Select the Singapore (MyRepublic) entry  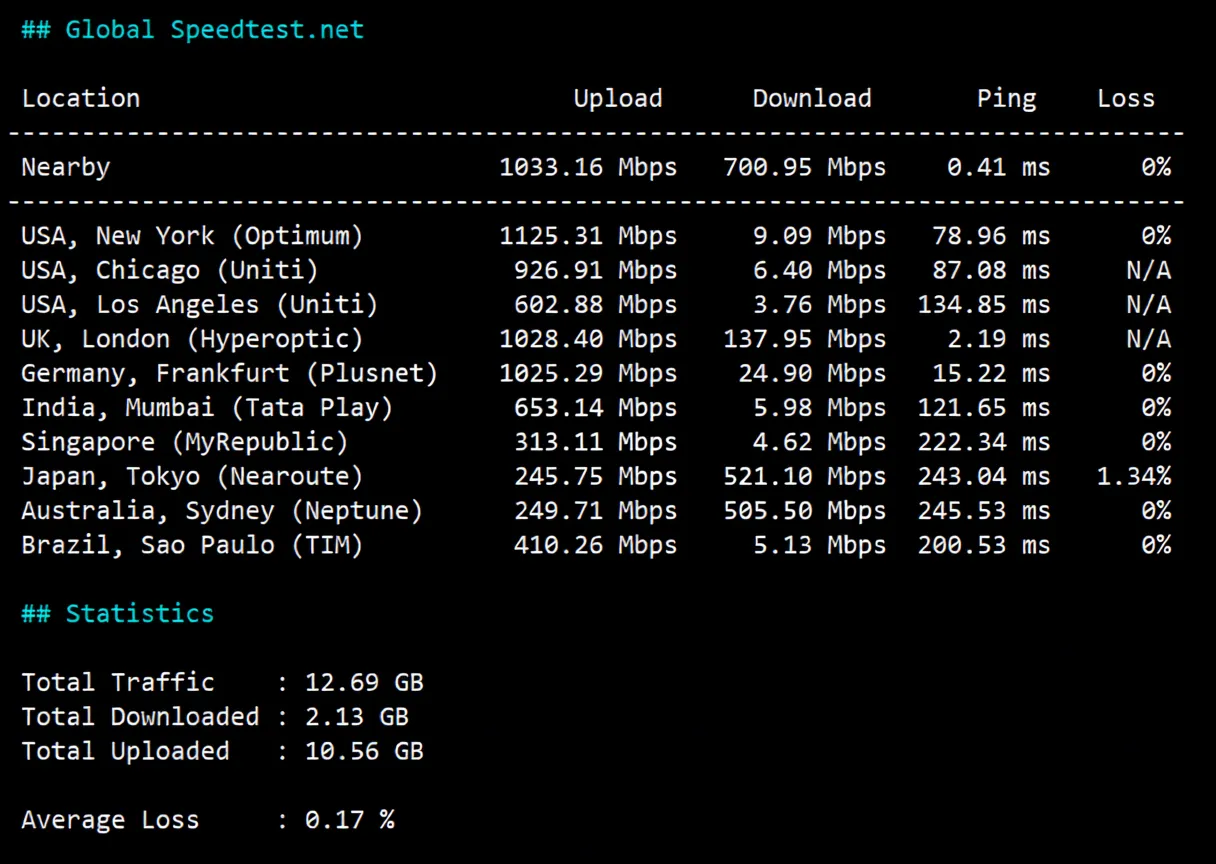coord(184,441)
